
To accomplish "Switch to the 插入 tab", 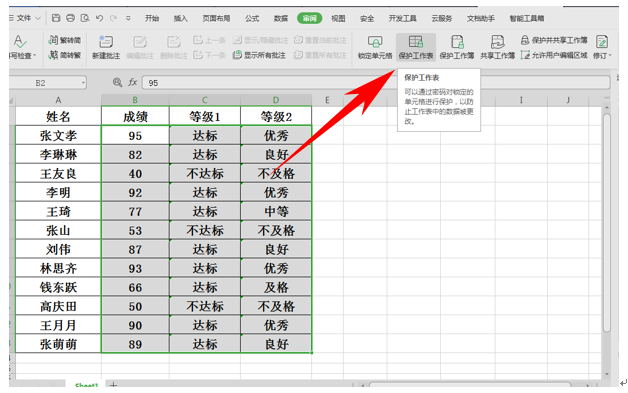I will pos(181,18).
